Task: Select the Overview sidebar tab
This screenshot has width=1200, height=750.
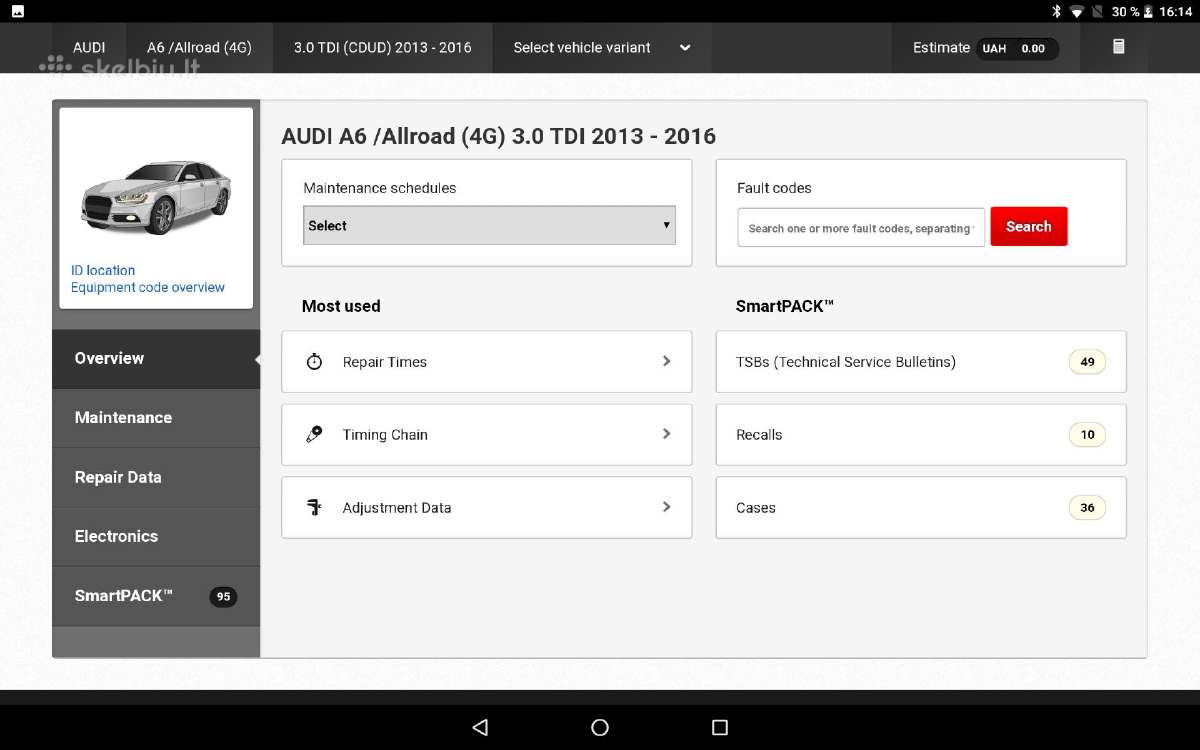Action: 156,358
